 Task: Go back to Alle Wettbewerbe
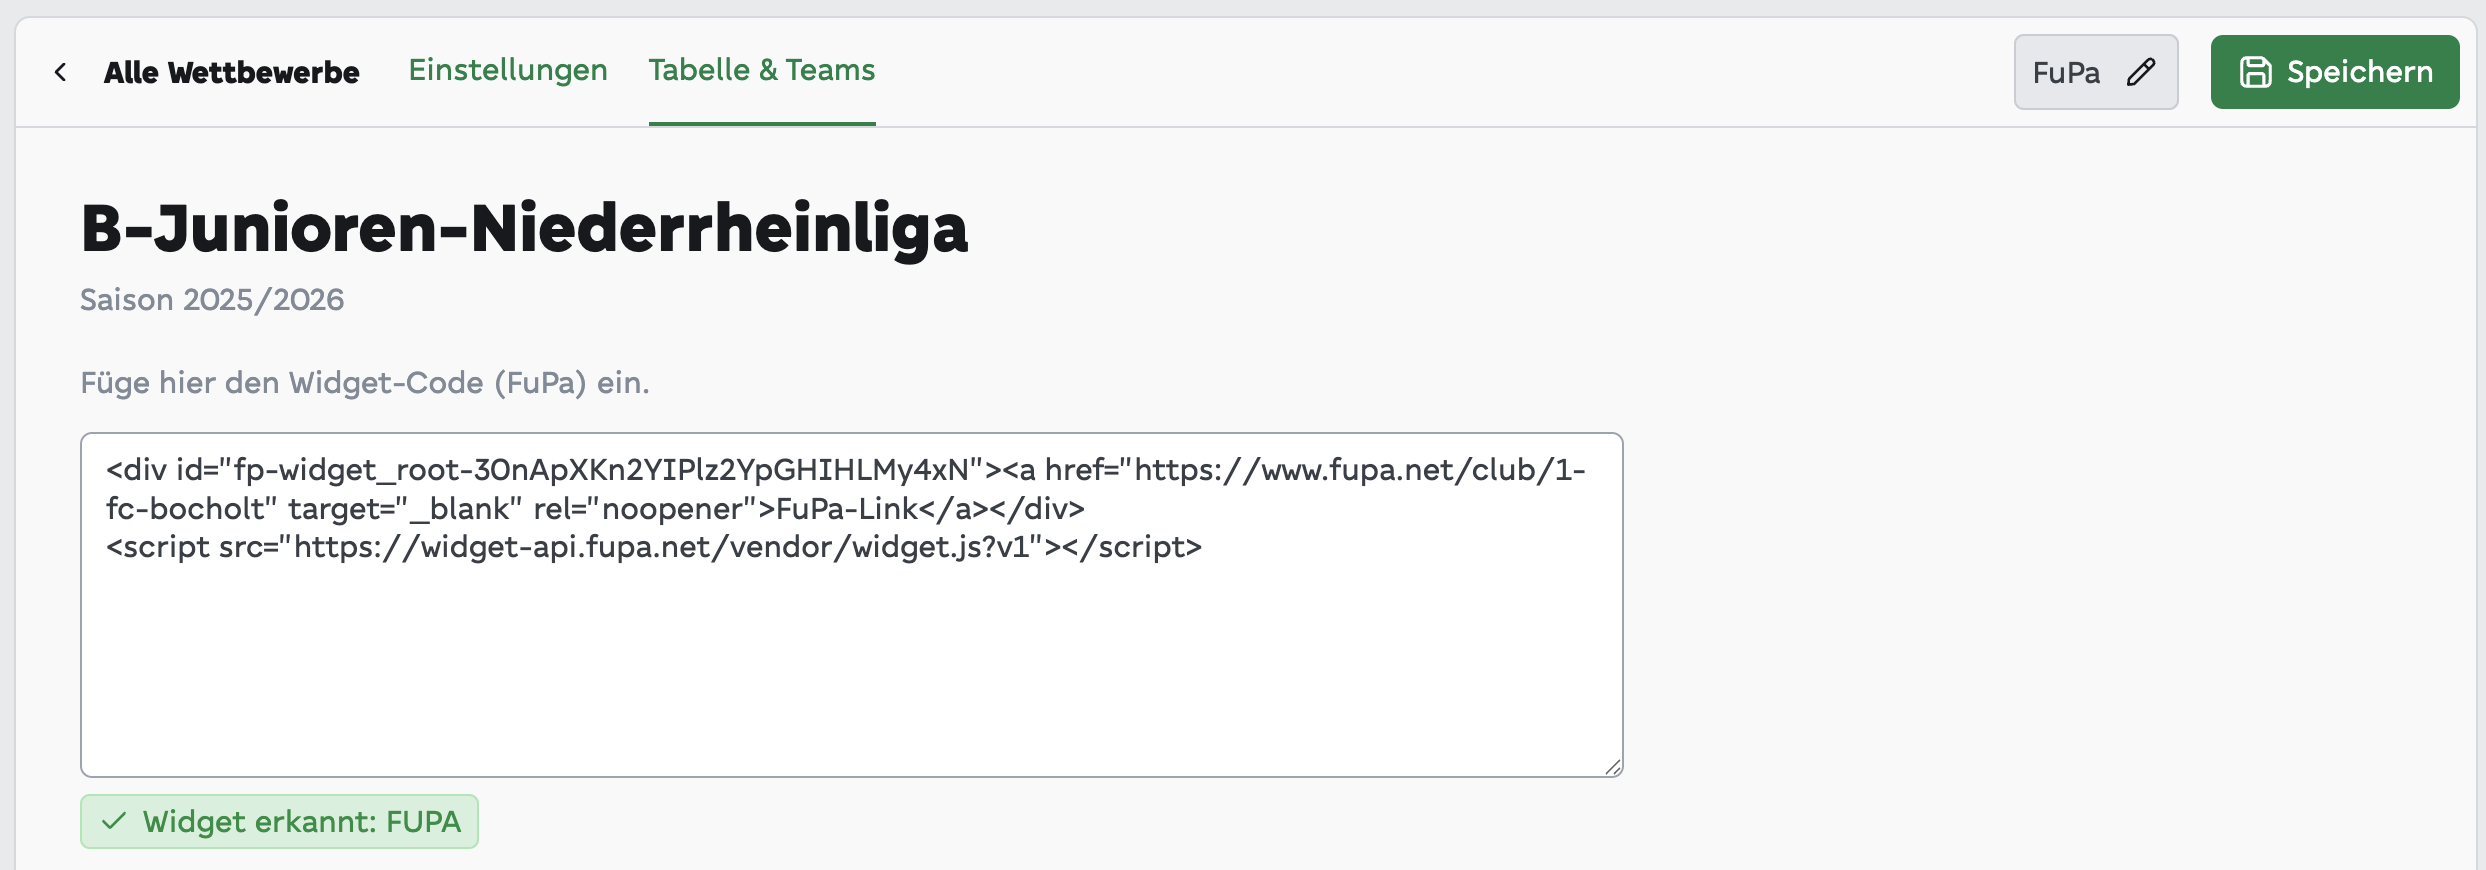[x=231, y=72]
